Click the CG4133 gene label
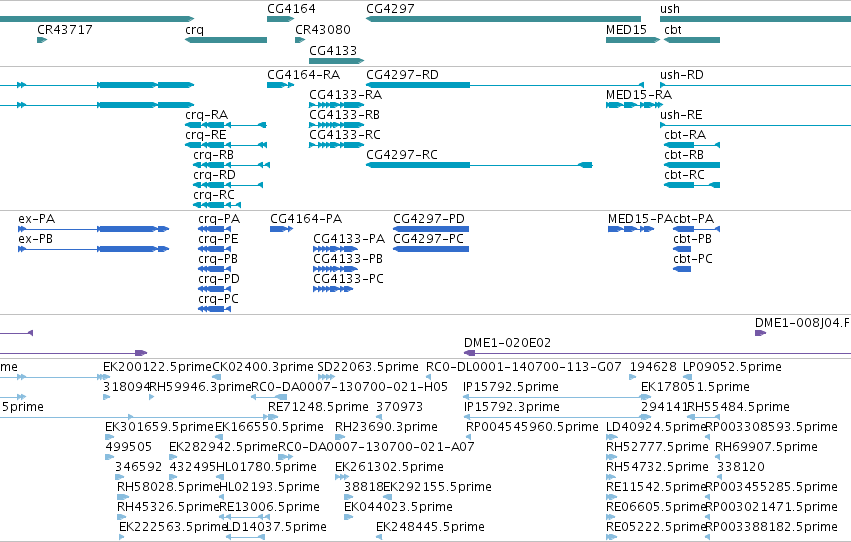Screen dimensions: 851x542 tap(333, 50)
